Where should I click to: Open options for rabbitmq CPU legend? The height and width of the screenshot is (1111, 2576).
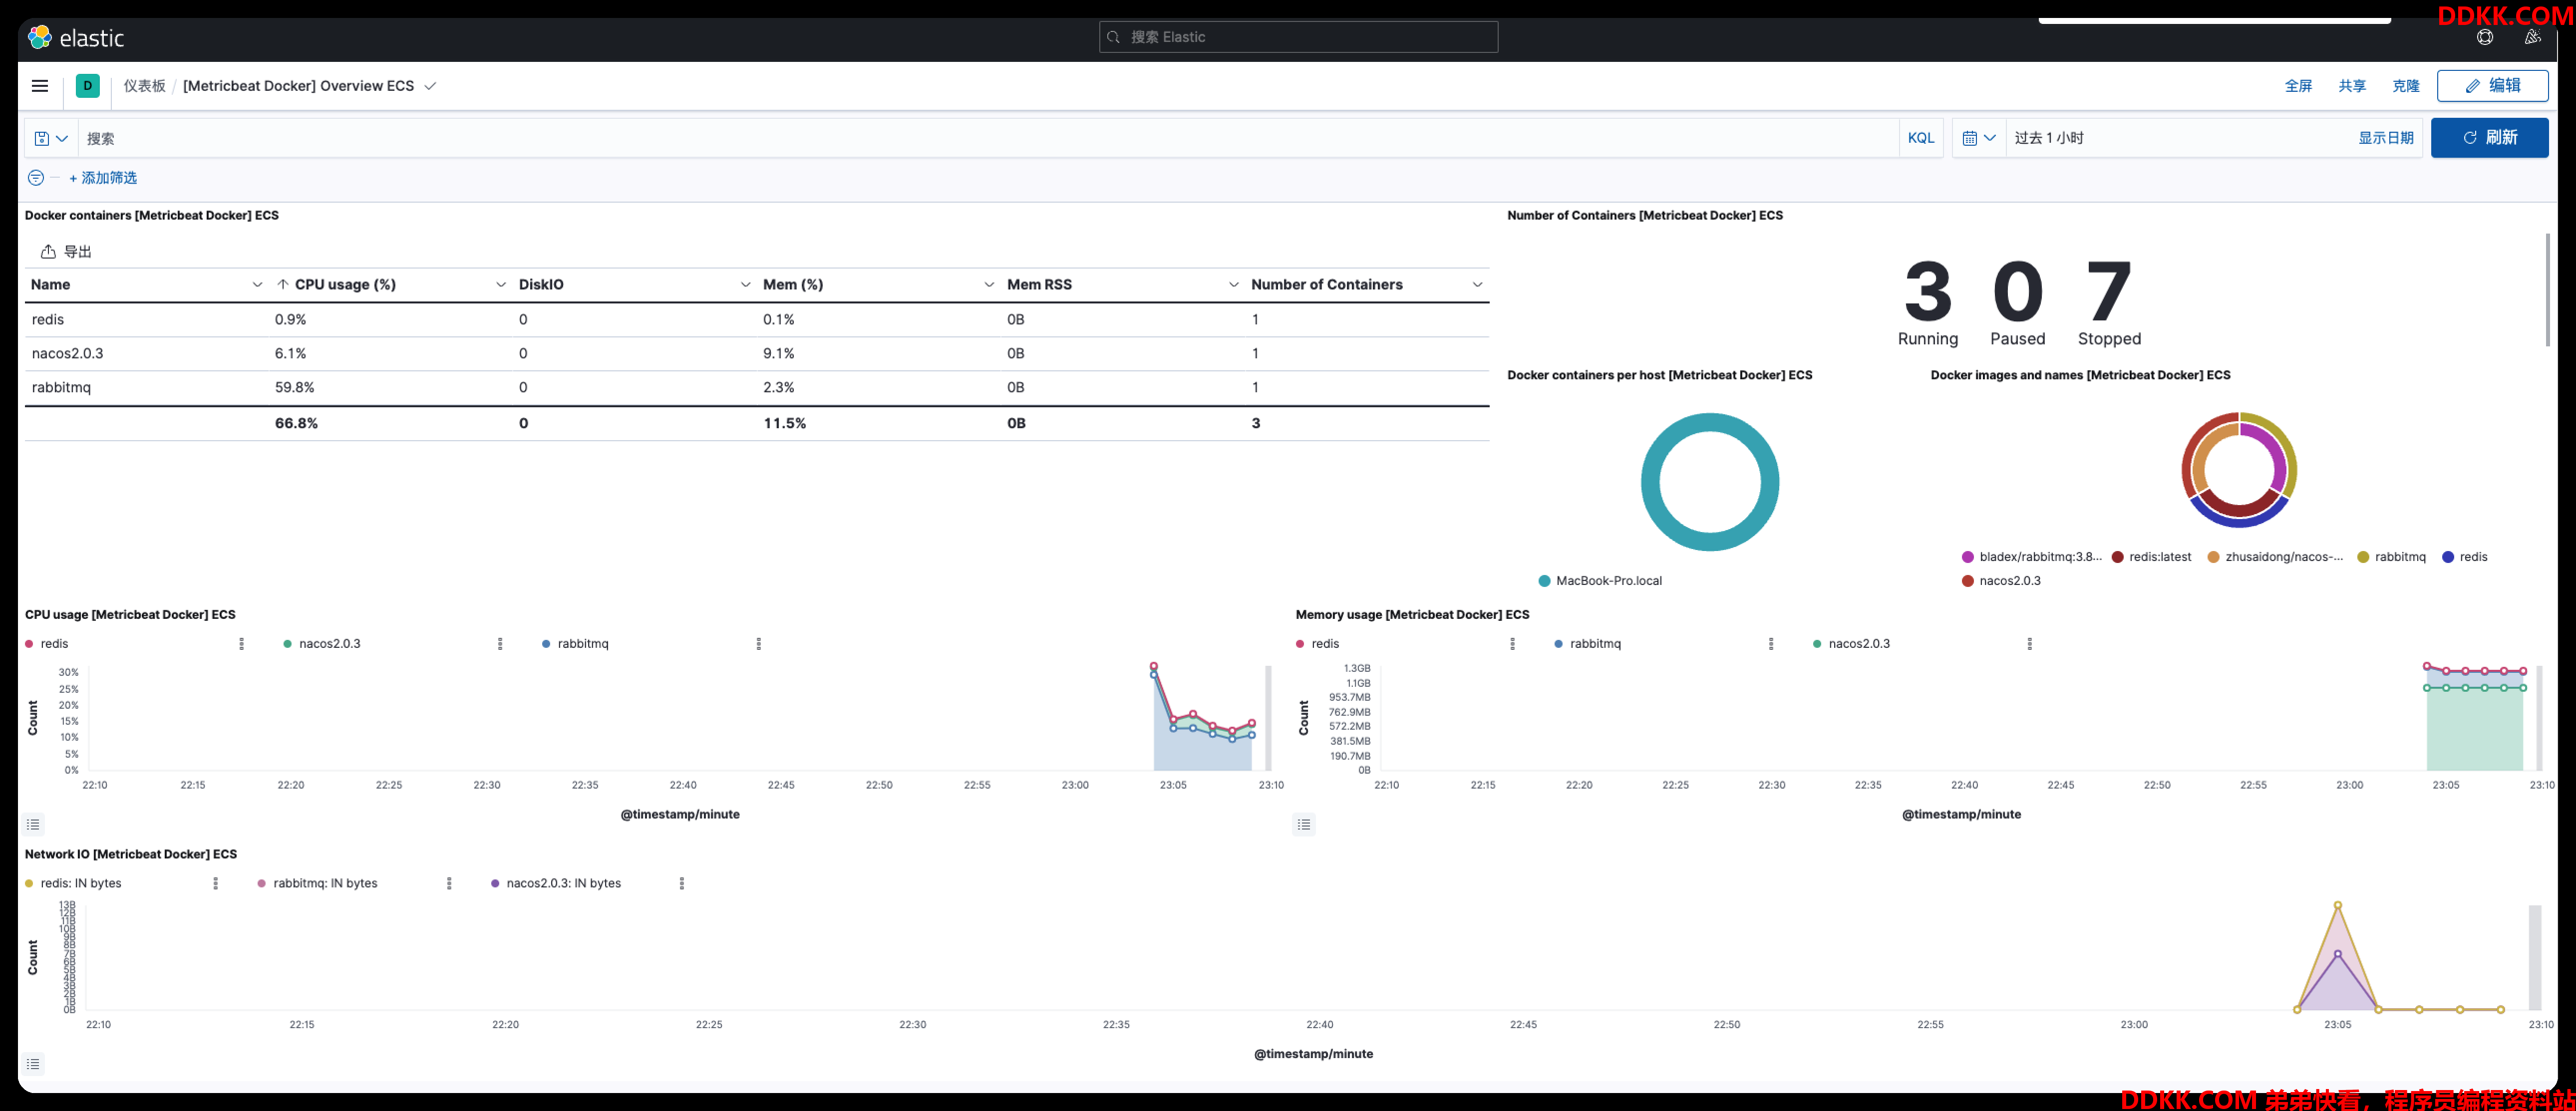[x=758, y=643]
